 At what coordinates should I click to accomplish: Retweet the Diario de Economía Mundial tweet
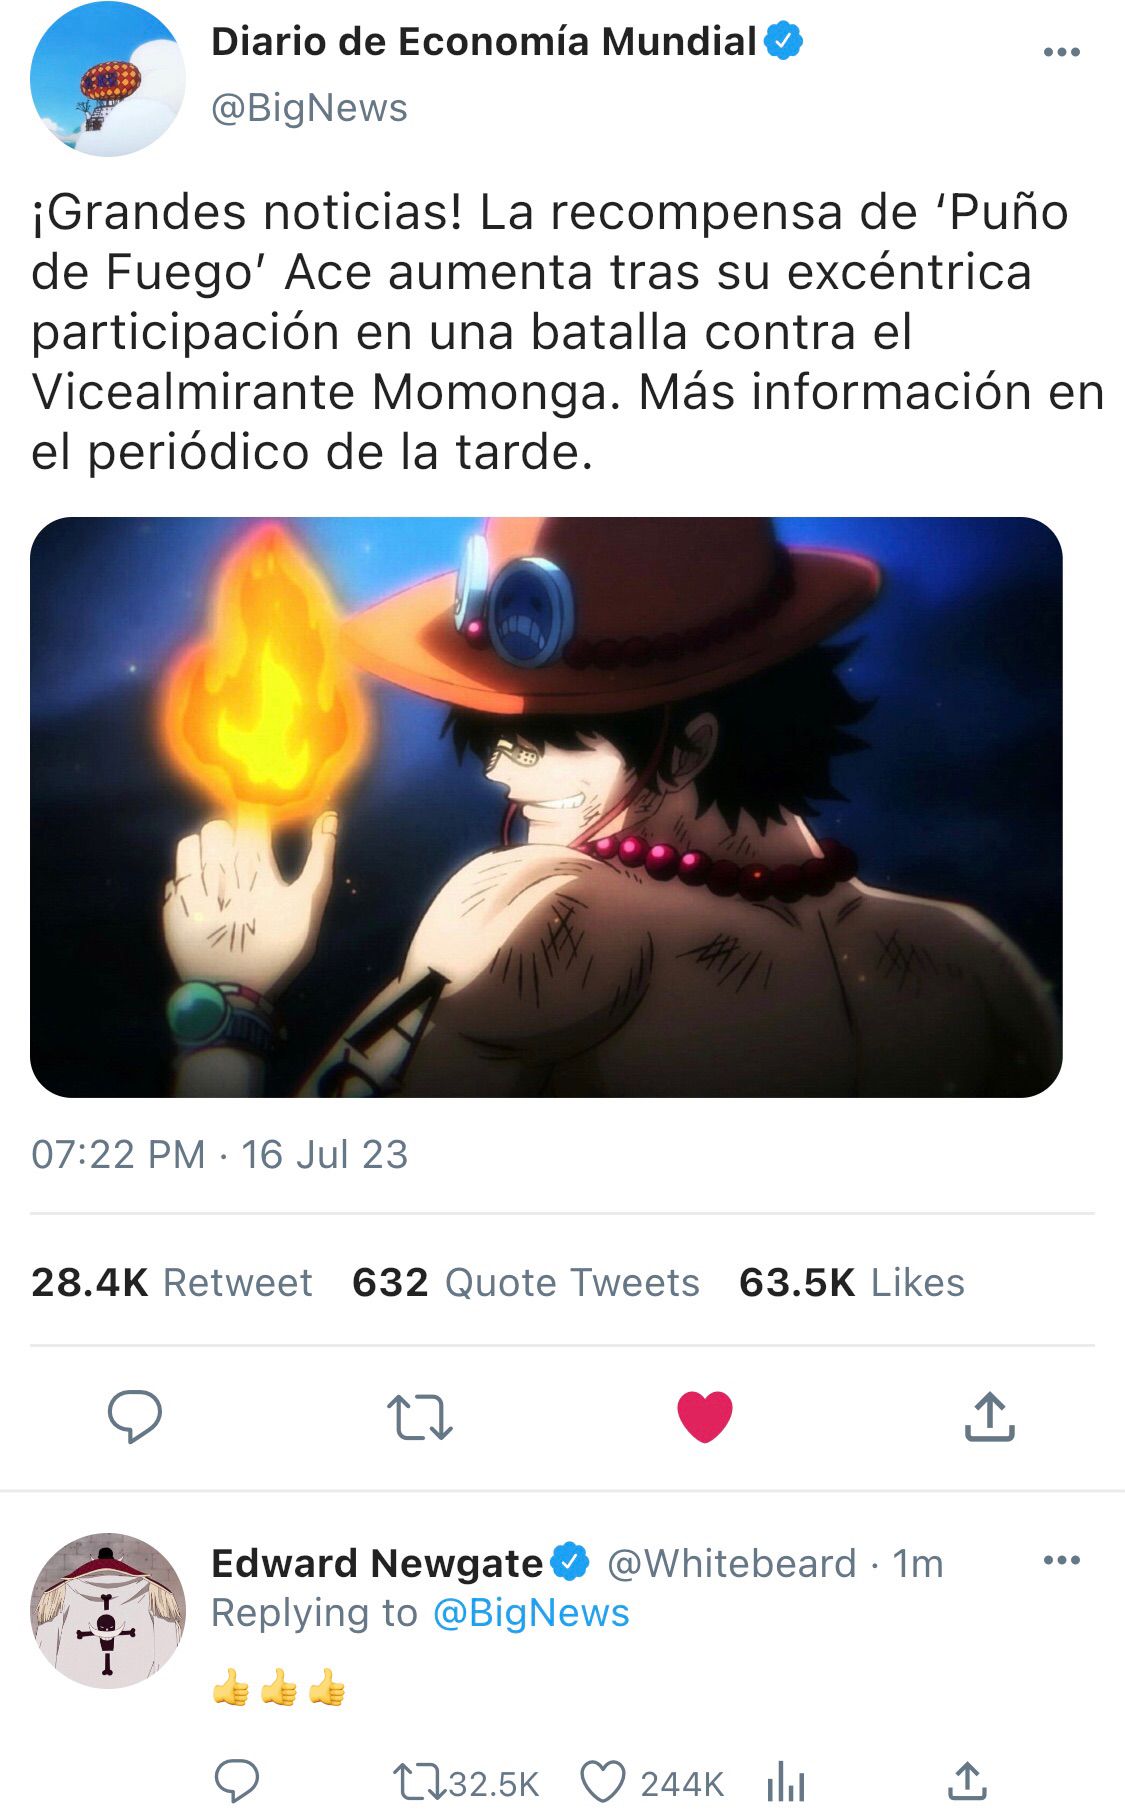coord(419,1417)
